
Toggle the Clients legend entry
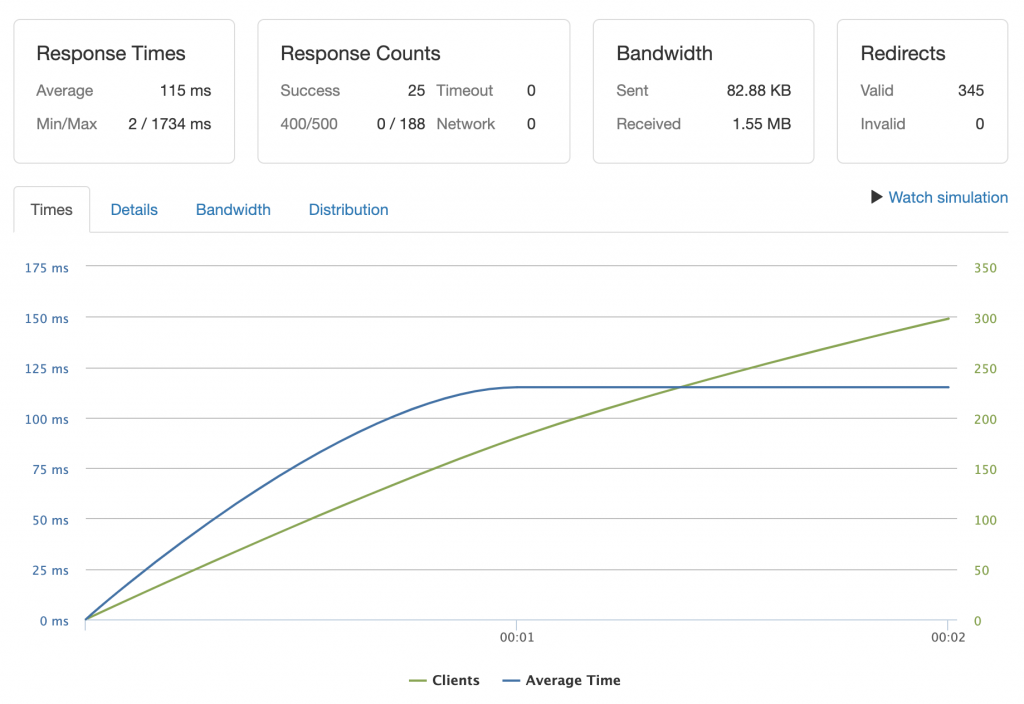tap(444, 680)
